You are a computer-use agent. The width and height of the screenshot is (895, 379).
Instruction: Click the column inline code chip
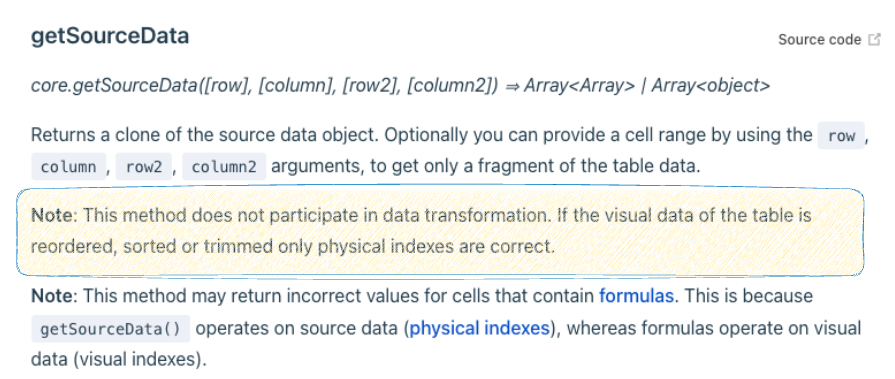tap(68, 167)
